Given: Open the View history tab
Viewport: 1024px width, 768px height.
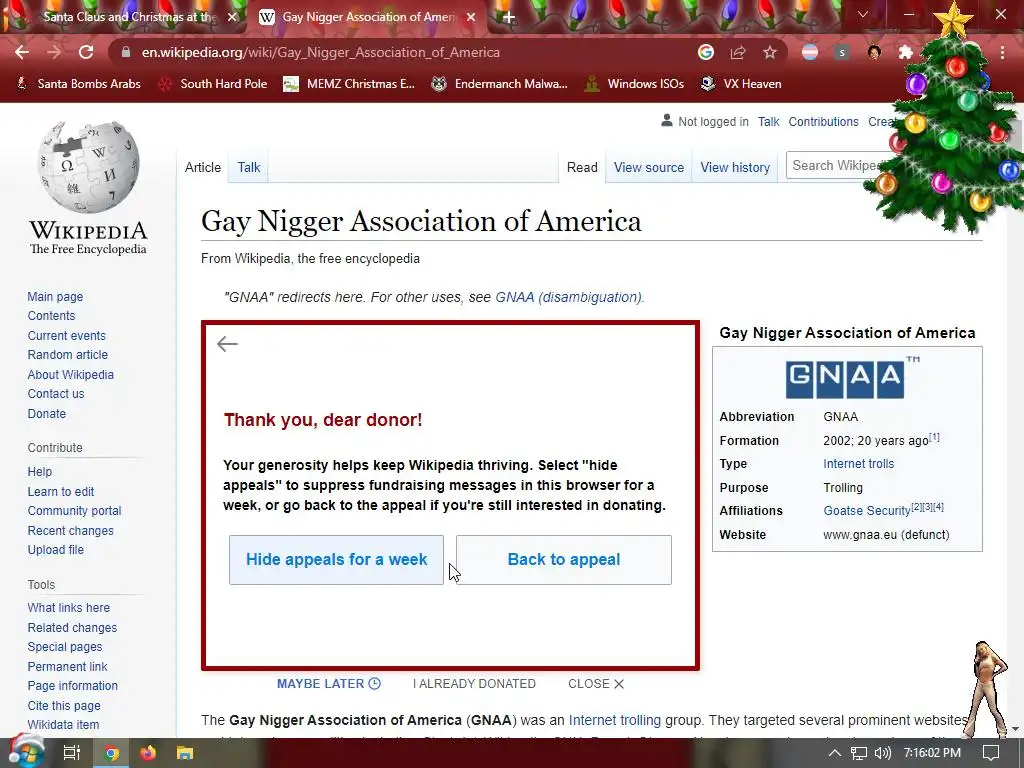Looking at the screenshot, I should coord(735,167).
